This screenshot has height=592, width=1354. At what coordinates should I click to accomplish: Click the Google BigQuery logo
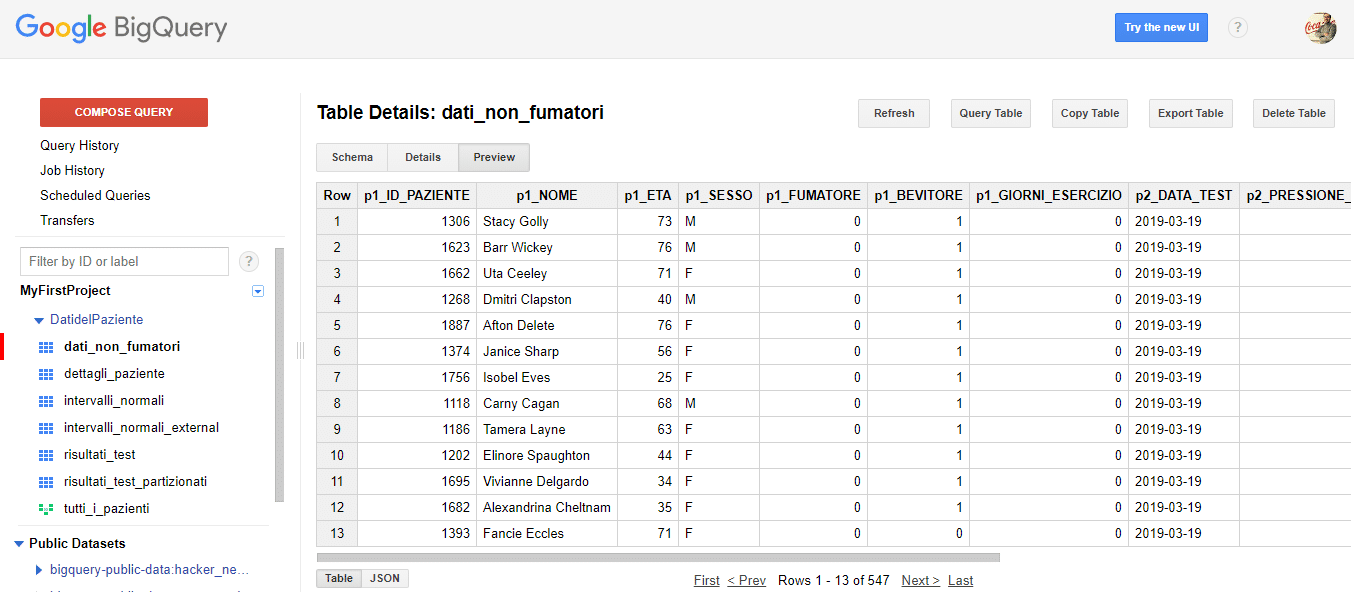(x=121, y=29)
